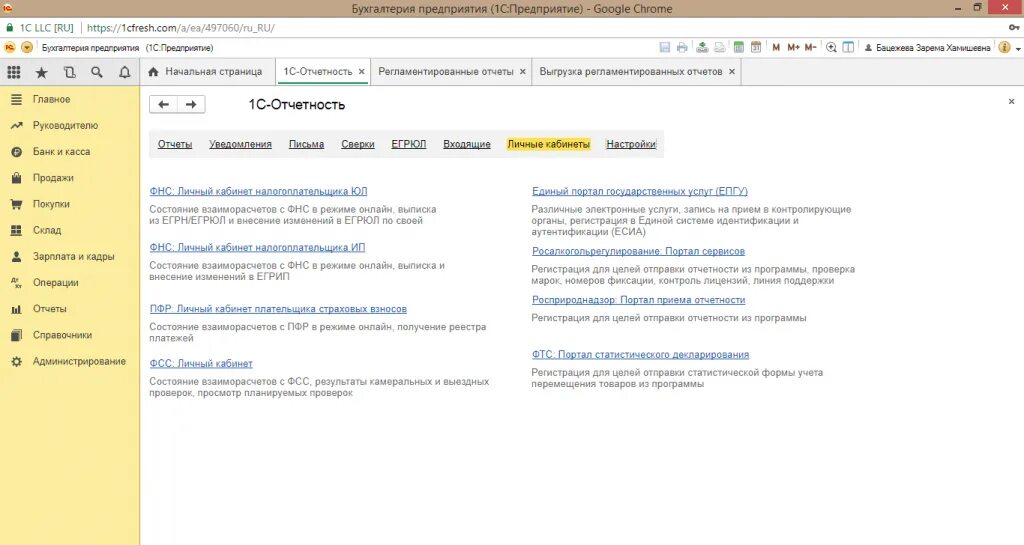Screen dimensions: 1024x545
Task: Open the favorites star icon
Action: [41, 72]
